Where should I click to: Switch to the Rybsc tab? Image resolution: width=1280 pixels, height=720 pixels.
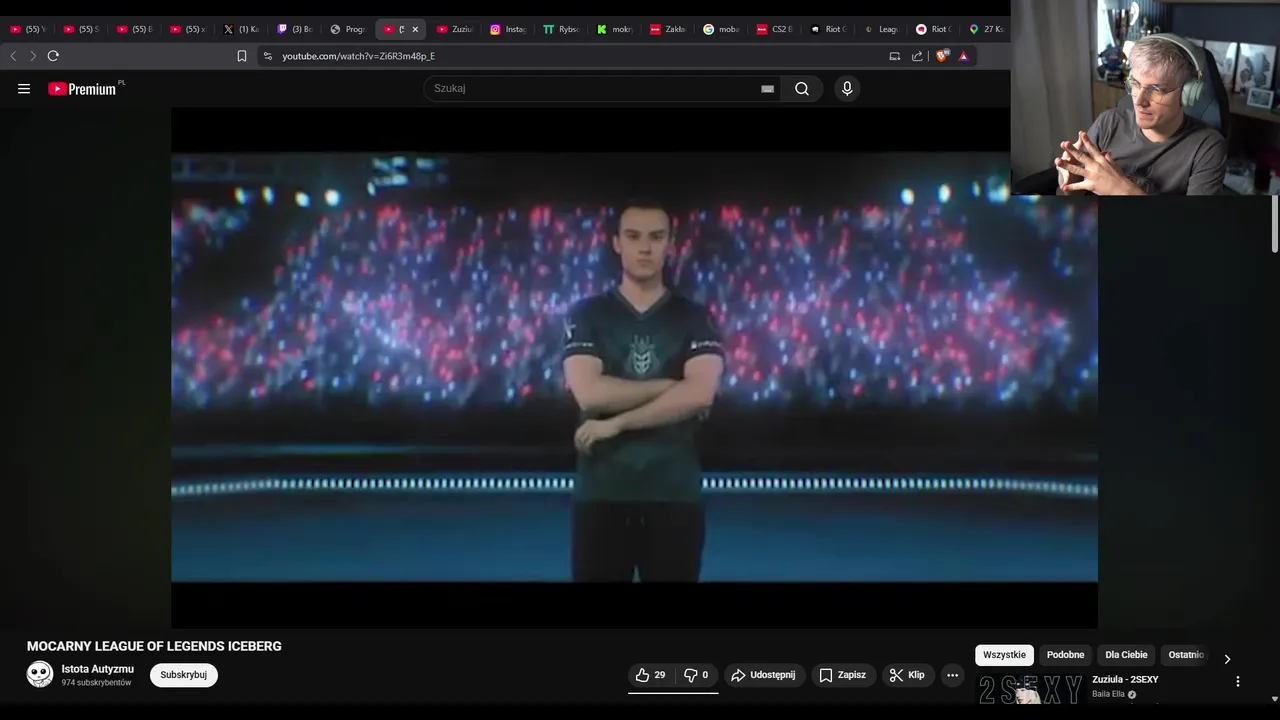point(561,29)
